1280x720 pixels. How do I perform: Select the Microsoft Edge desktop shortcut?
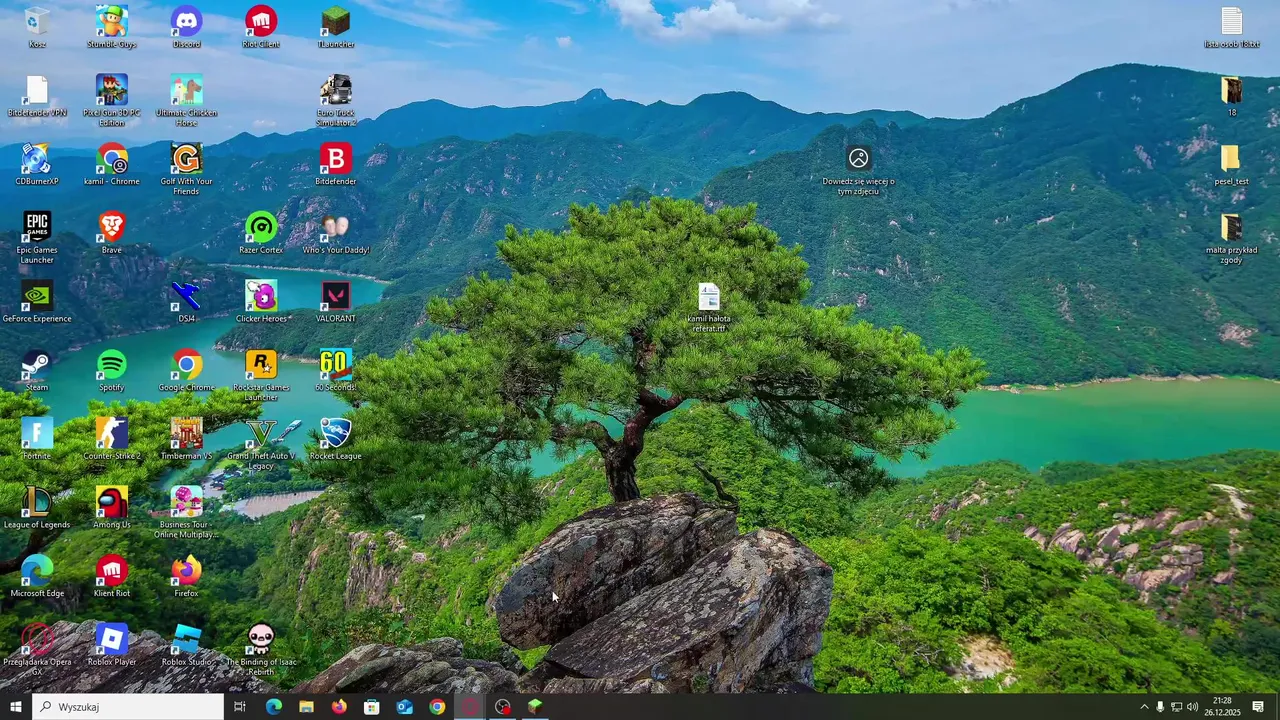coord(37,576)
